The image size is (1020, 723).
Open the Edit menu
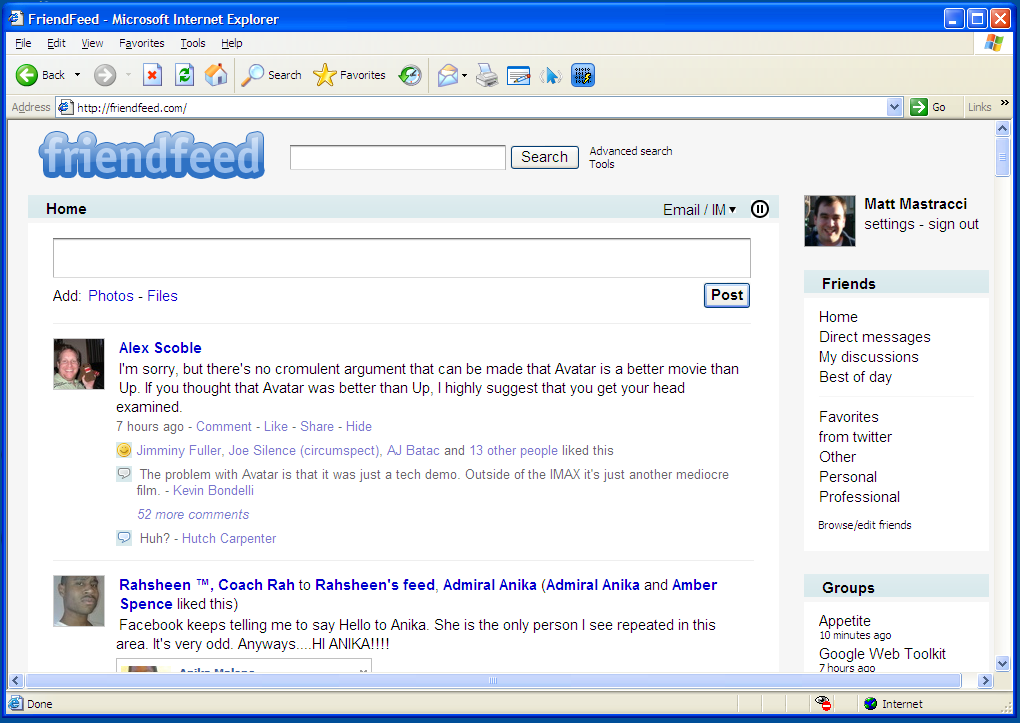56,43
